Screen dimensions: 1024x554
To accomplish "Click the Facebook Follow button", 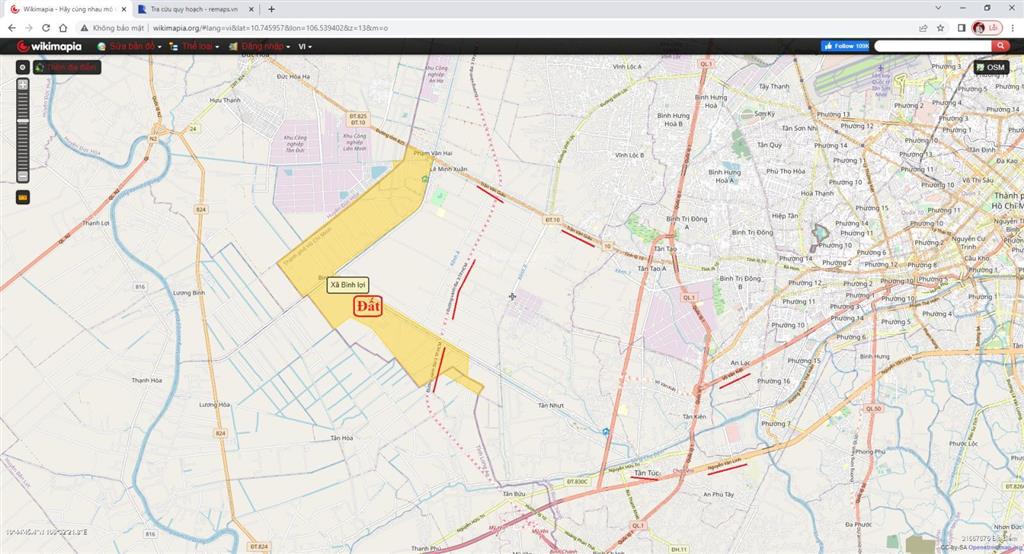I will pos(845,46).
